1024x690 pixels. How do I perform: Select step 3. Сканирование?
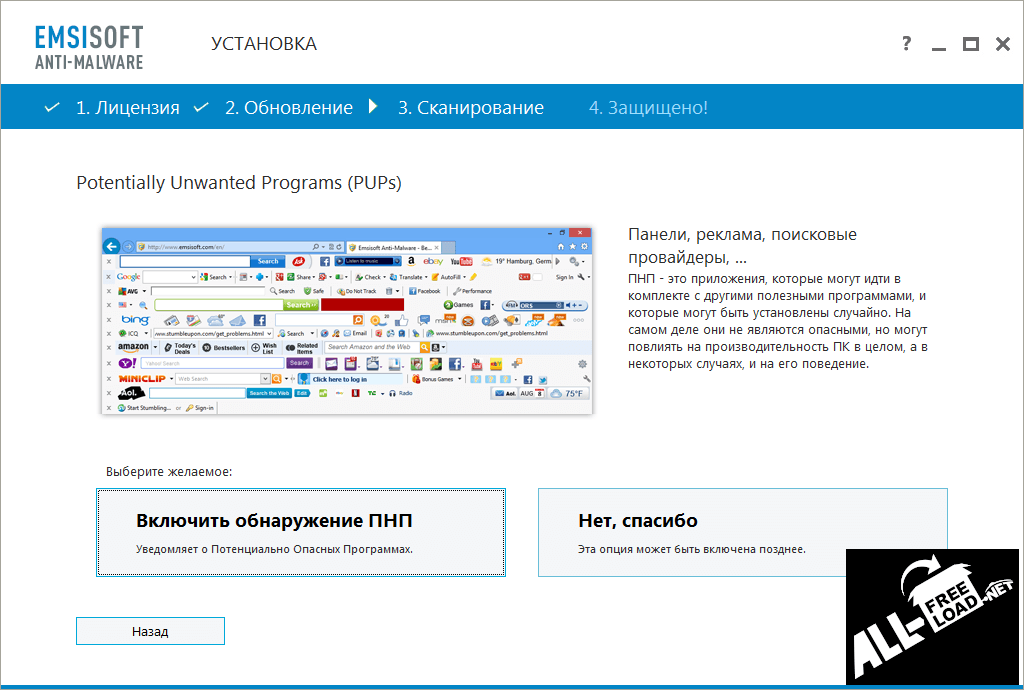pos(470,108)
